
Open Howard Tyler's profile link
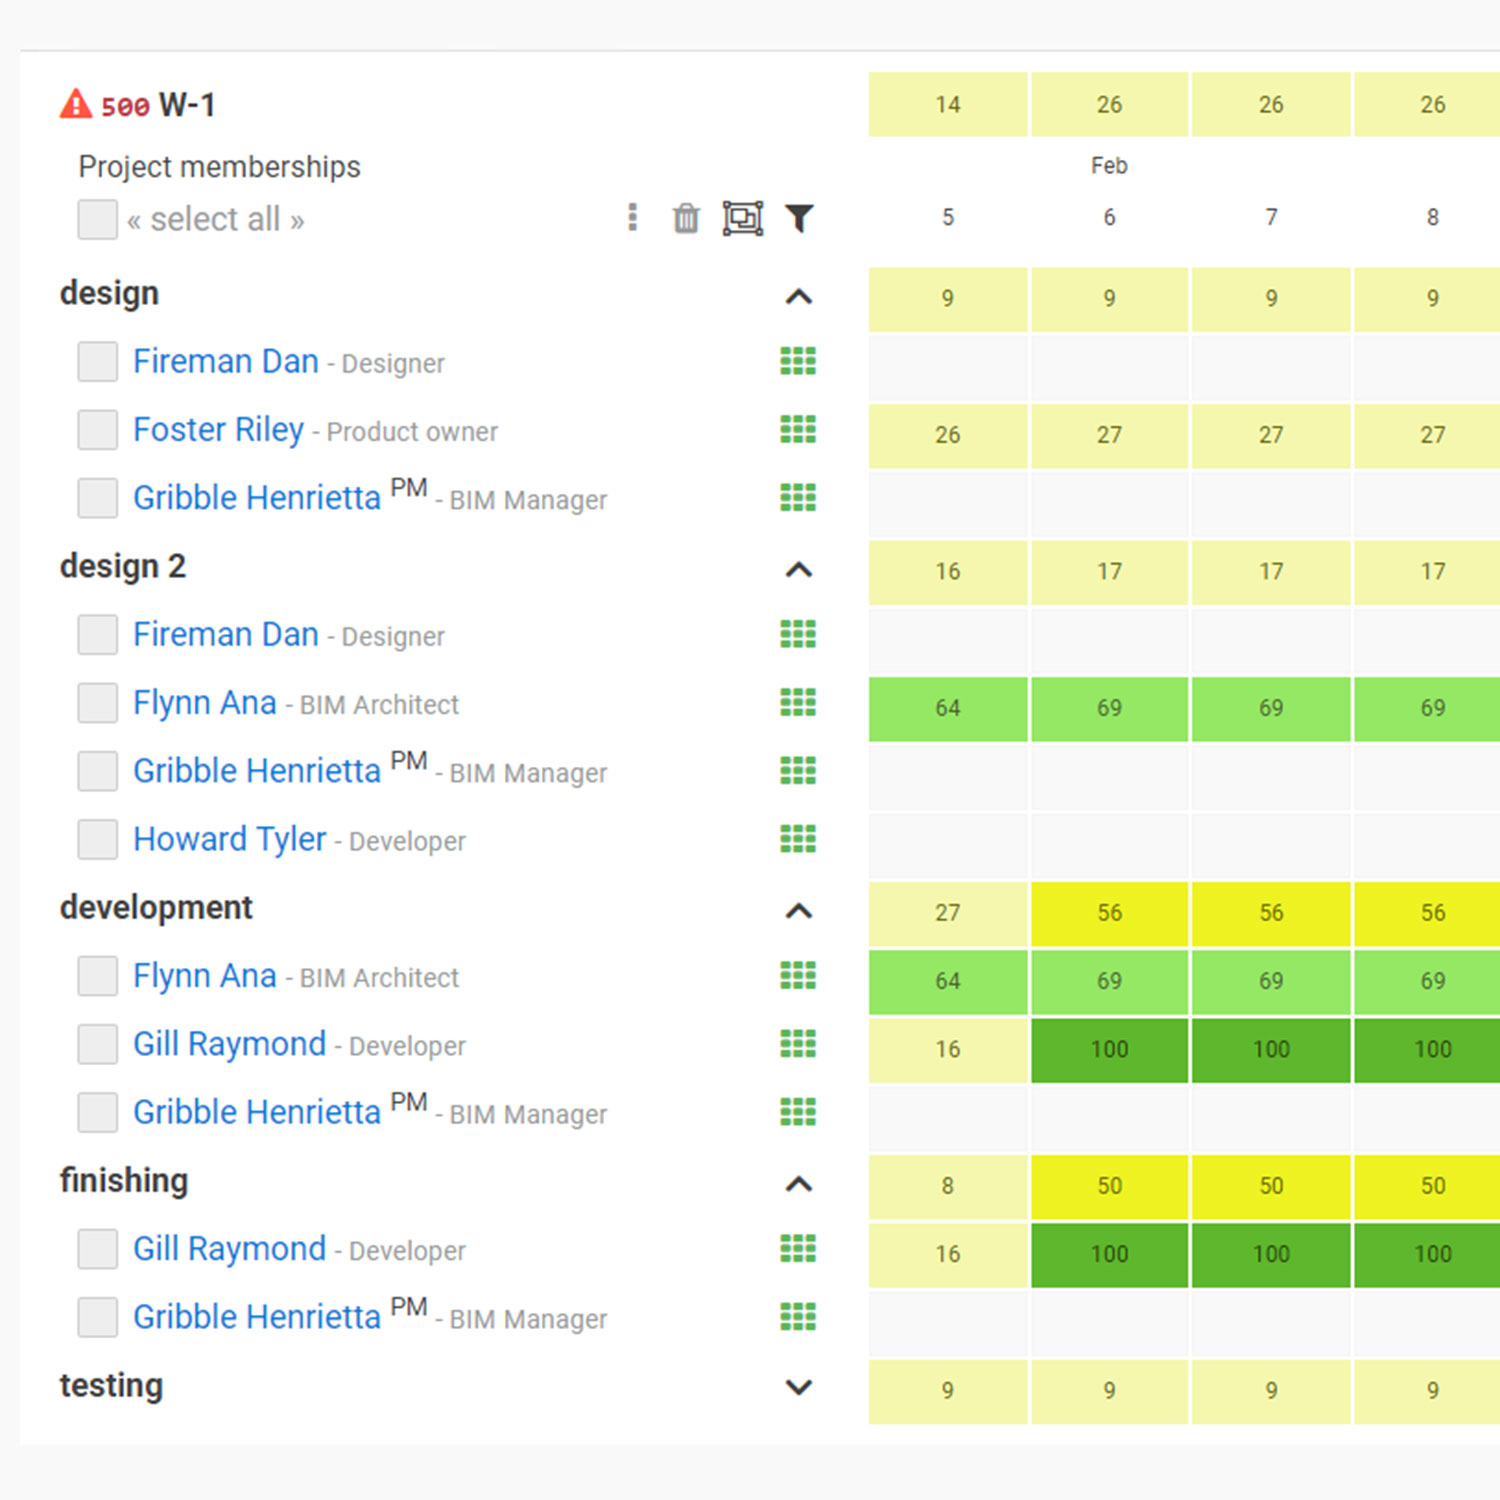click(x=230, y=839)
